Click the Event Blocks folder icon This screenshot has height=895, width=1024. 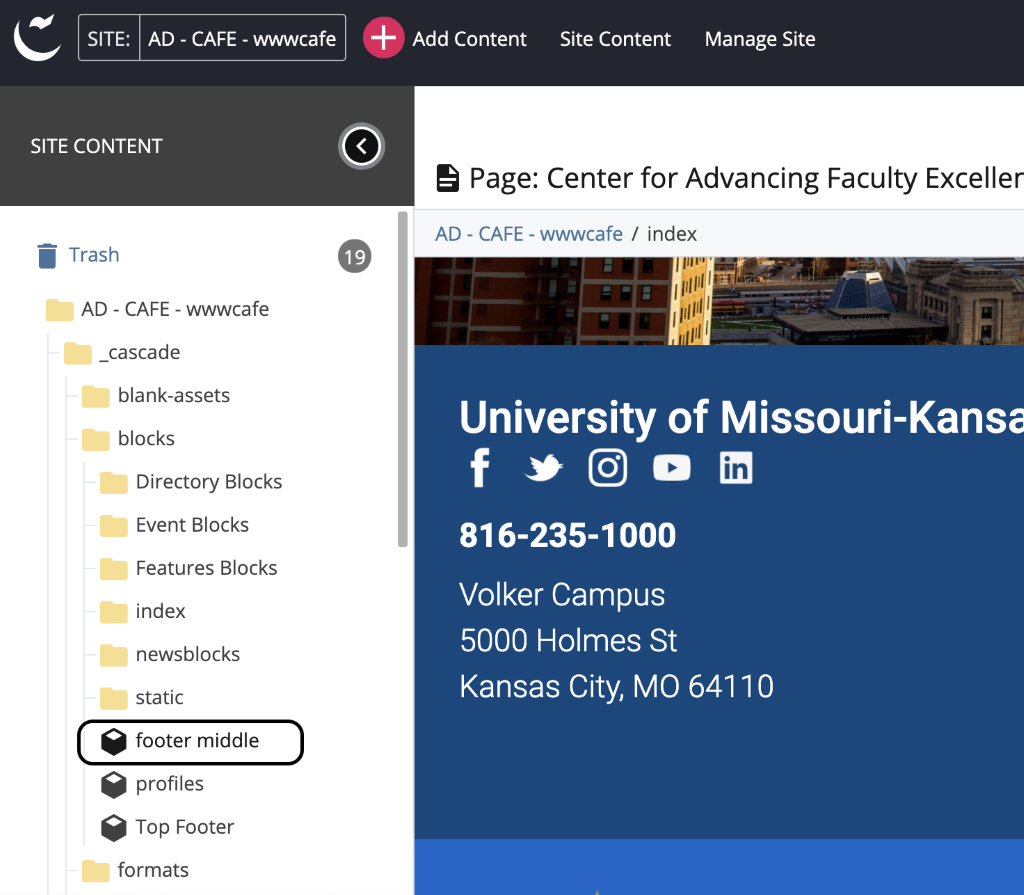click(114, 525)
